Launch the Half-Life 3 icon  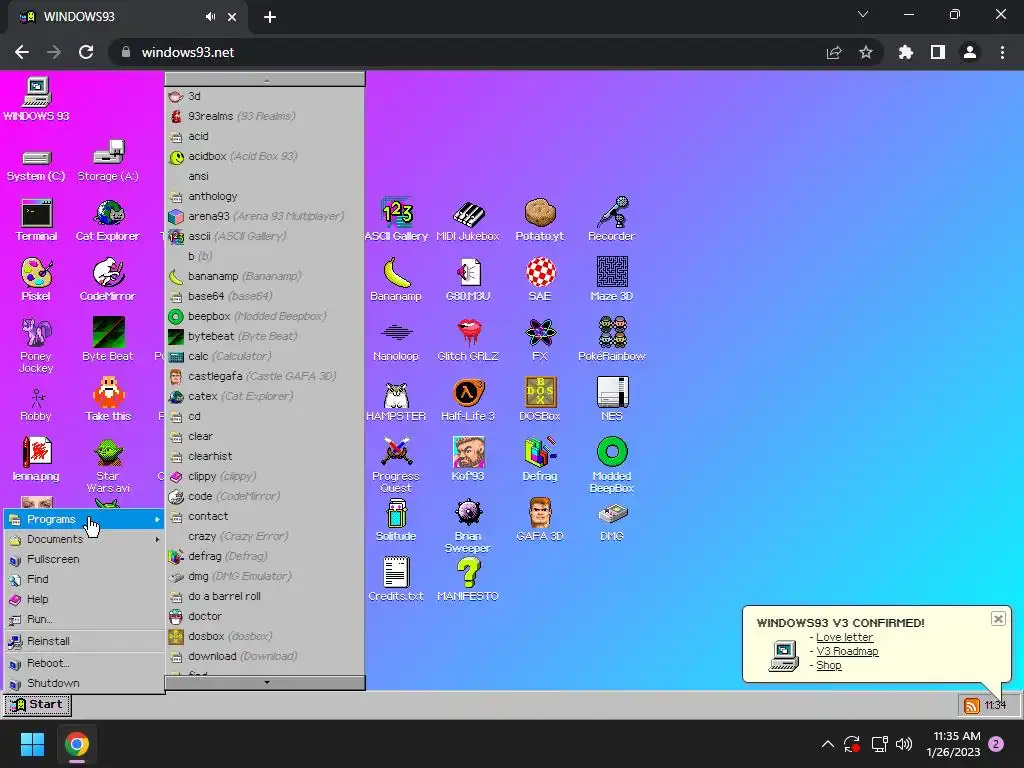click(x=468, y=400)
